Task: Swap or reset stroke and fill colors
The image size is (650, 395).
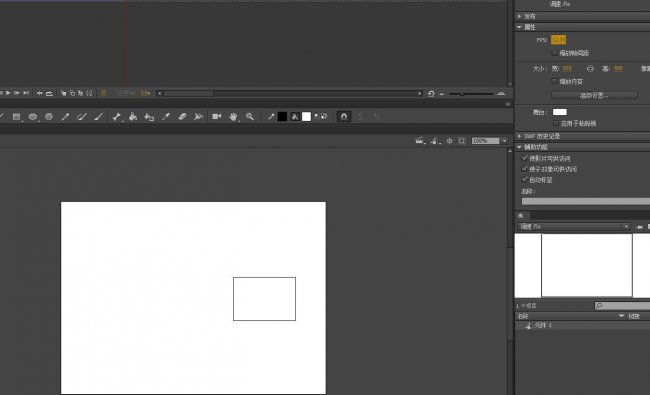Action: point(320,116)
